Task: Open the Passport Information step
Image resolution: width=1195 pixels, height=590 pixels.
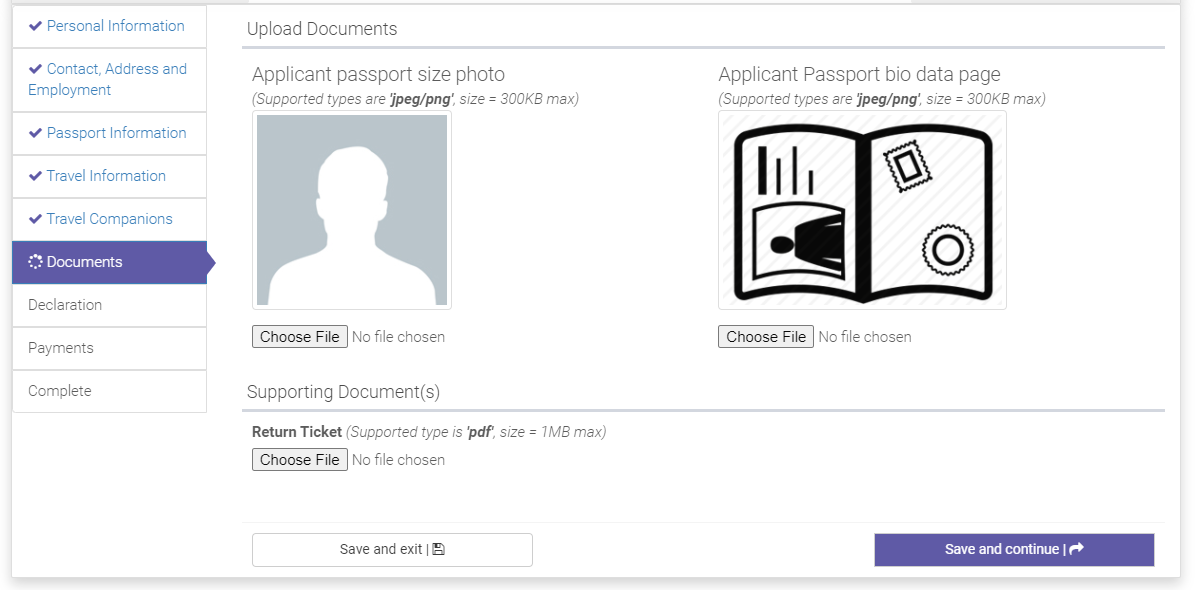Action: pyautogui.click(x=109, y=133)
